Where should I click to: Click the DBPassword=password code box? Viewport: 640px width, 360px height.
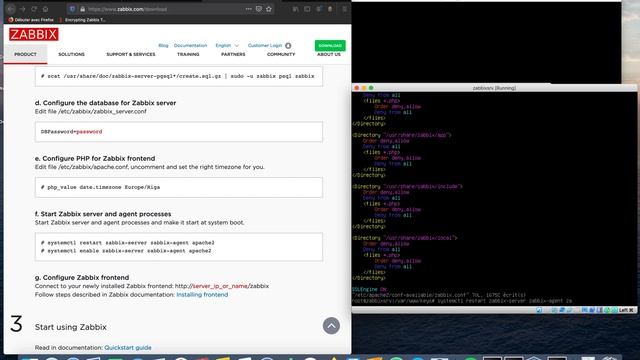[x=179, y=132]
